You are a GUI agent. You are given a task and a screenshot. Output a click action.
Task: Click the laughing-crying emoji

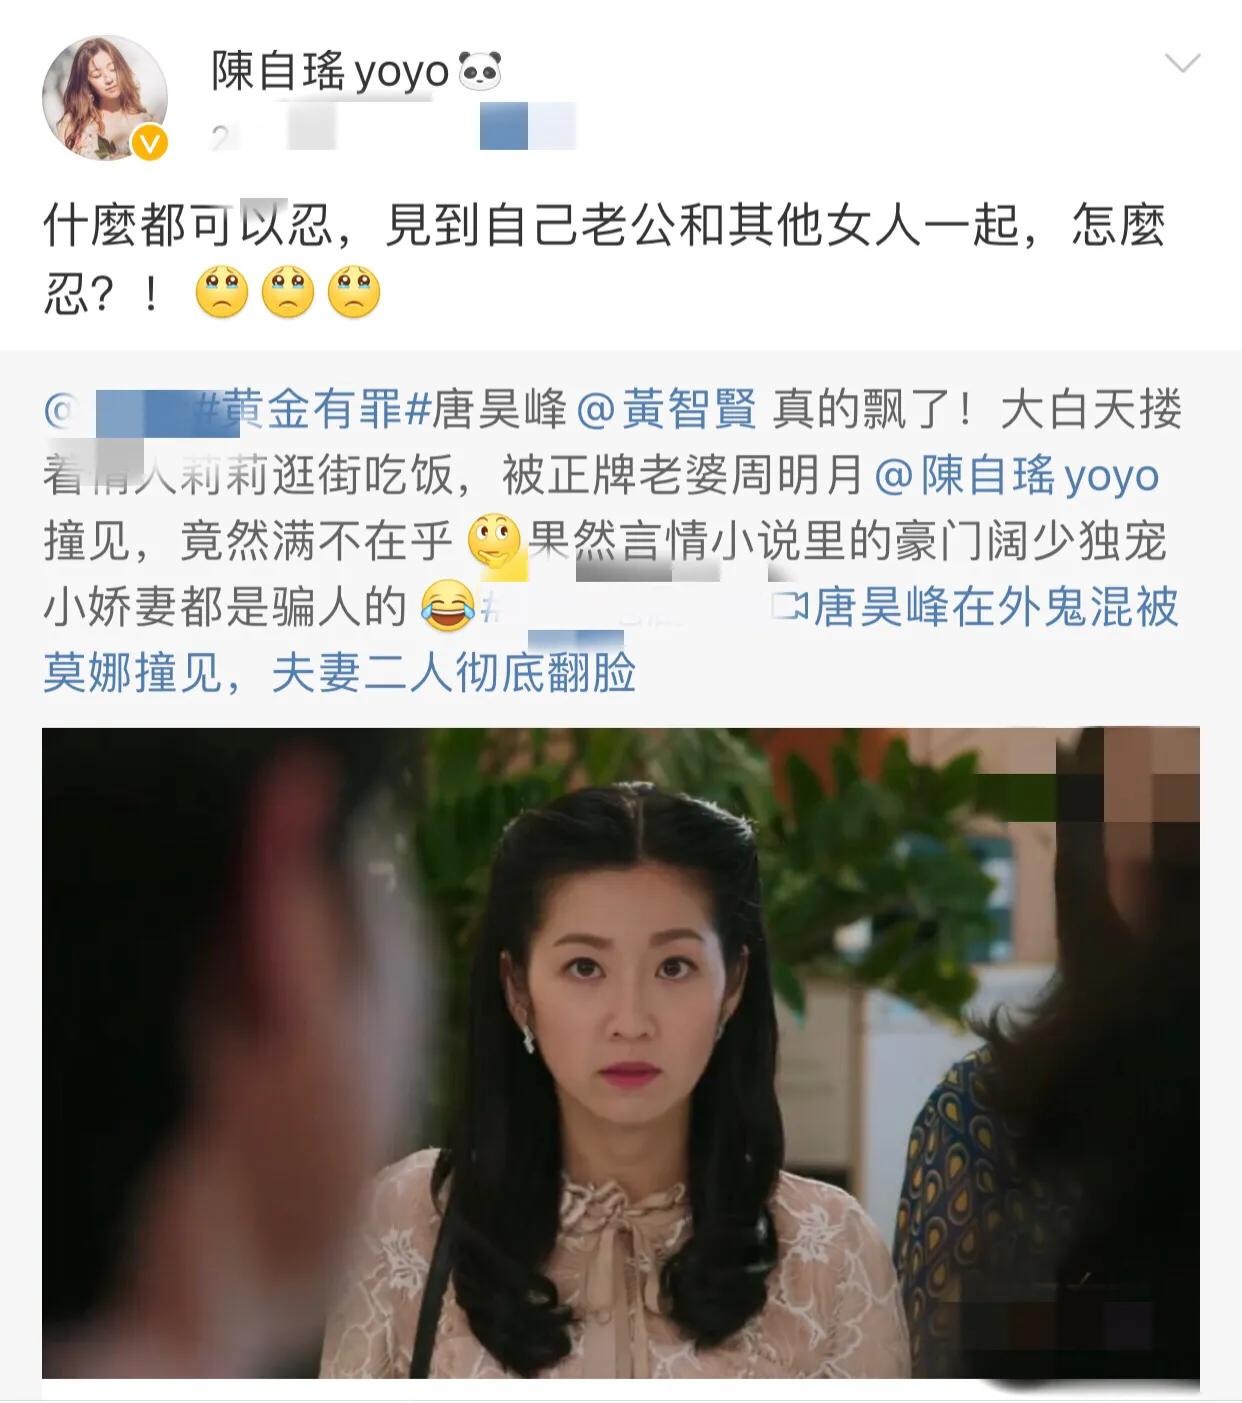(x=447, y=607)
